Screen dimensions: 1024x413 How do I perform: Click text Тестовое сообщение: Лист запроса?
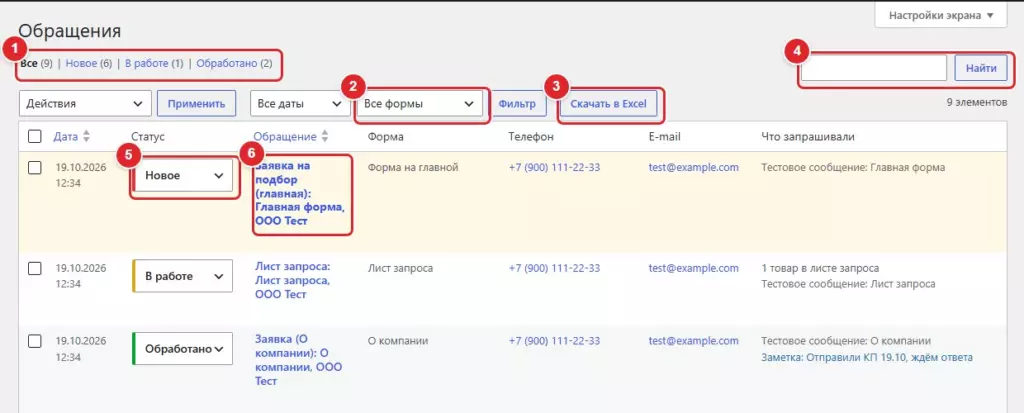[x=848, y=284]
